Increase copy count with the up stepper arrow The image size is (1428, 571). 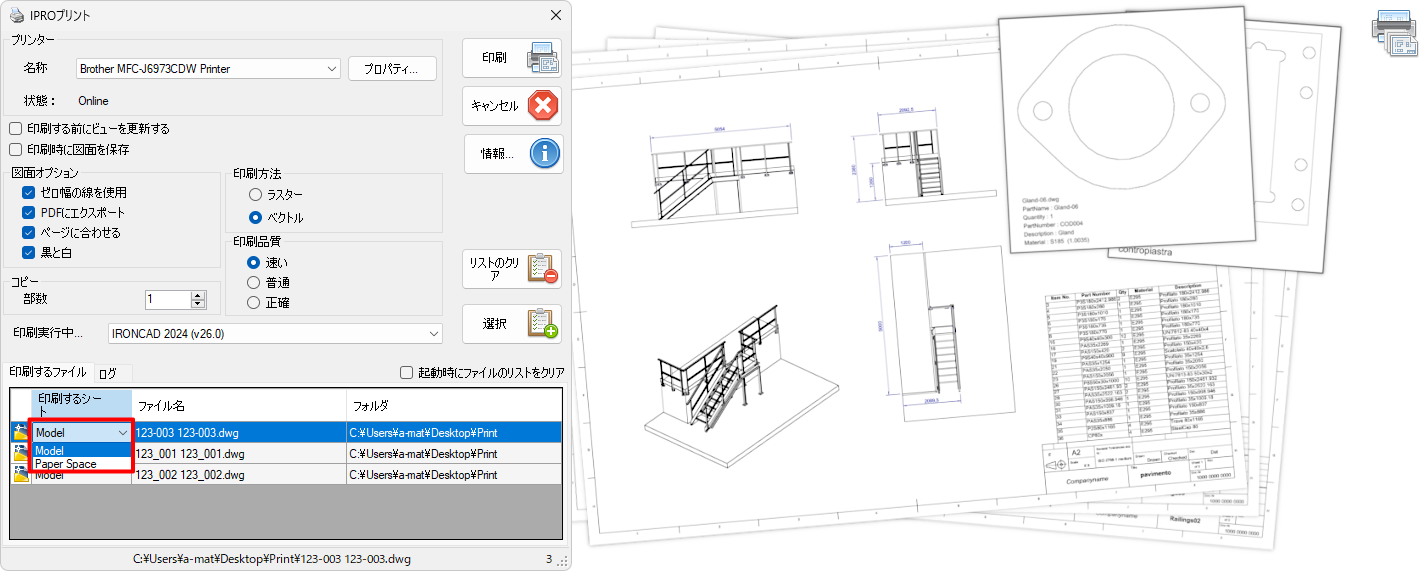[197, 295]
